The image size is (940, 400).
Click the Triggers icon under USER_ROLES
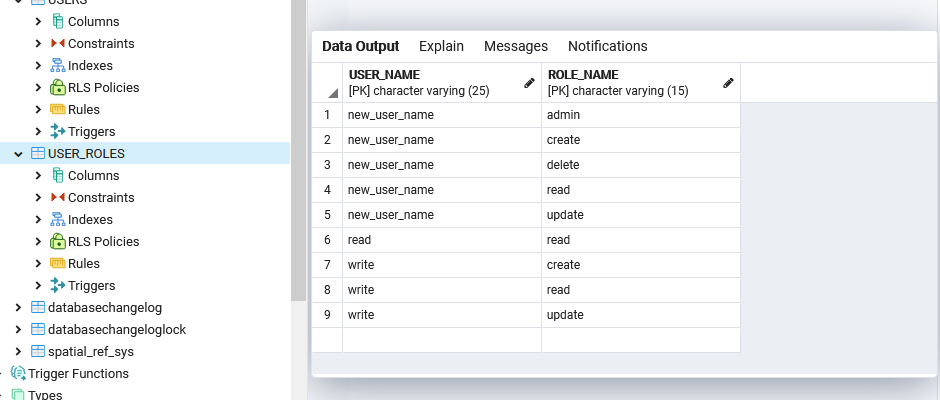58,285
